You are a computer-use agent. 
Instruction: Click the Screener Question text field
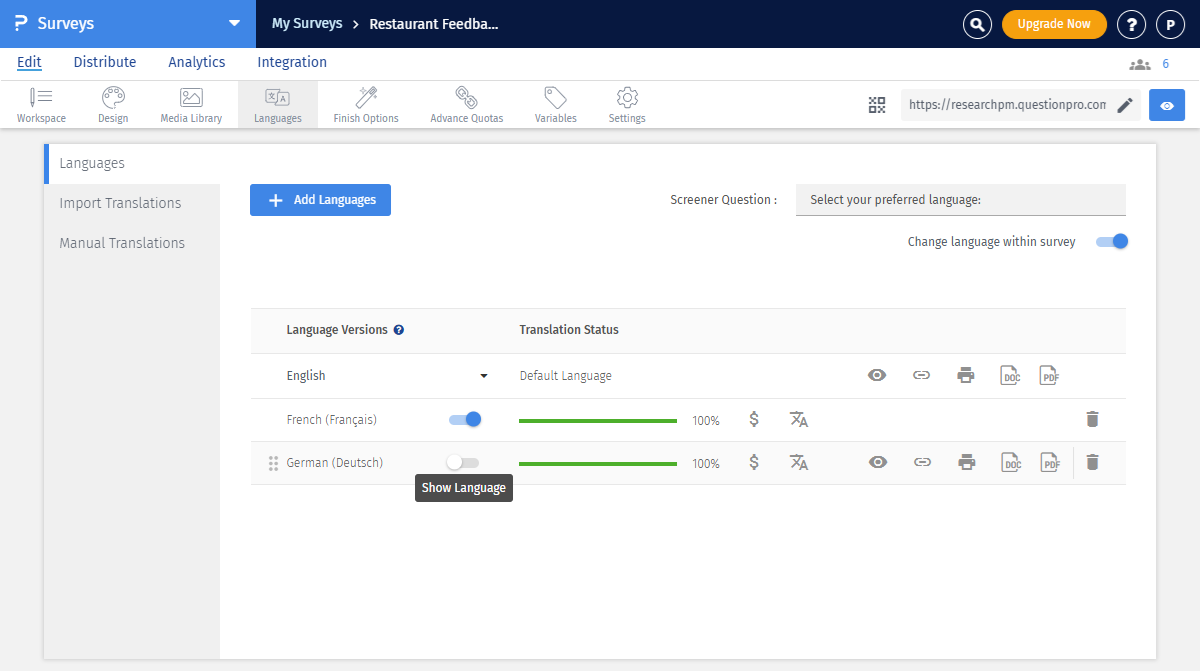[960, 200]
